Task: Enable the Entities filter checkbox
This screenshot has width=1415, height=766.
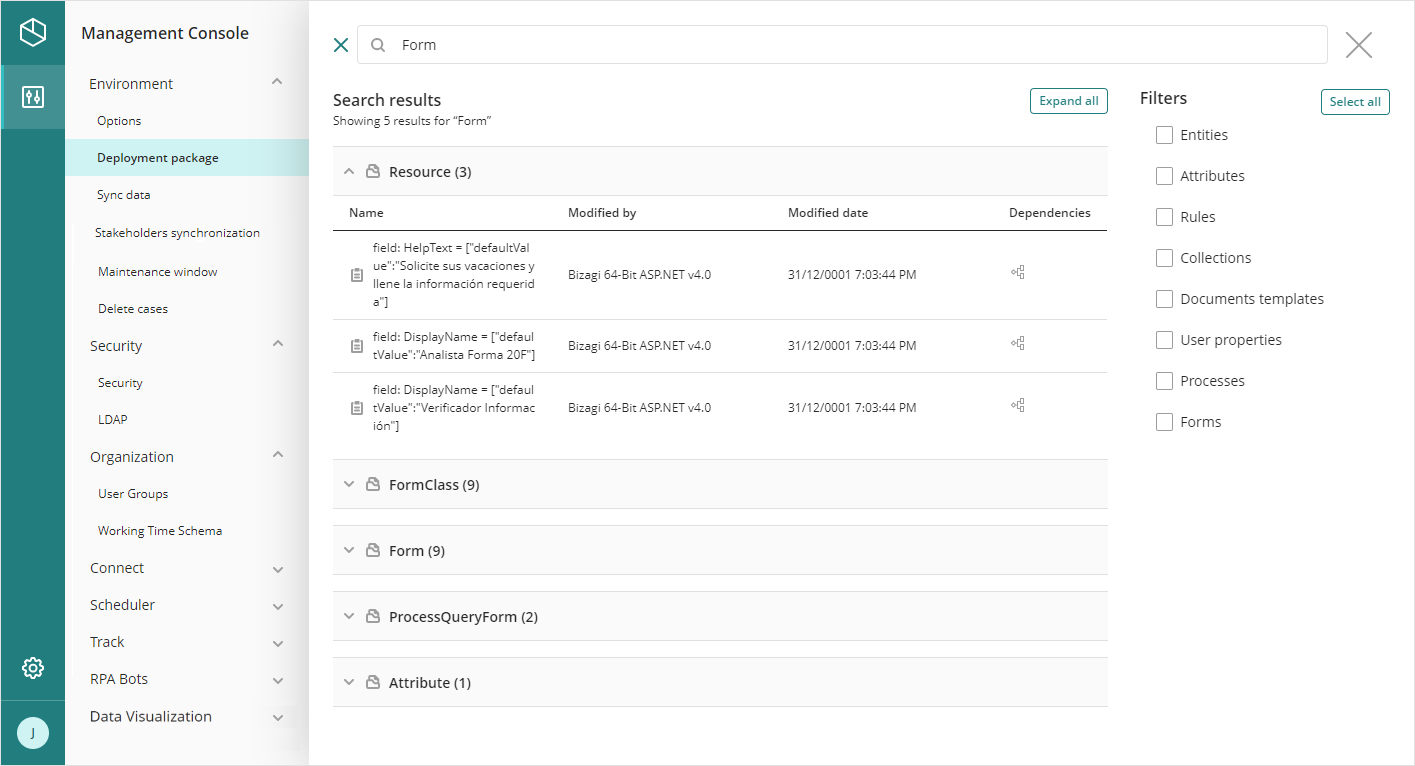Action: [1164, 135]
